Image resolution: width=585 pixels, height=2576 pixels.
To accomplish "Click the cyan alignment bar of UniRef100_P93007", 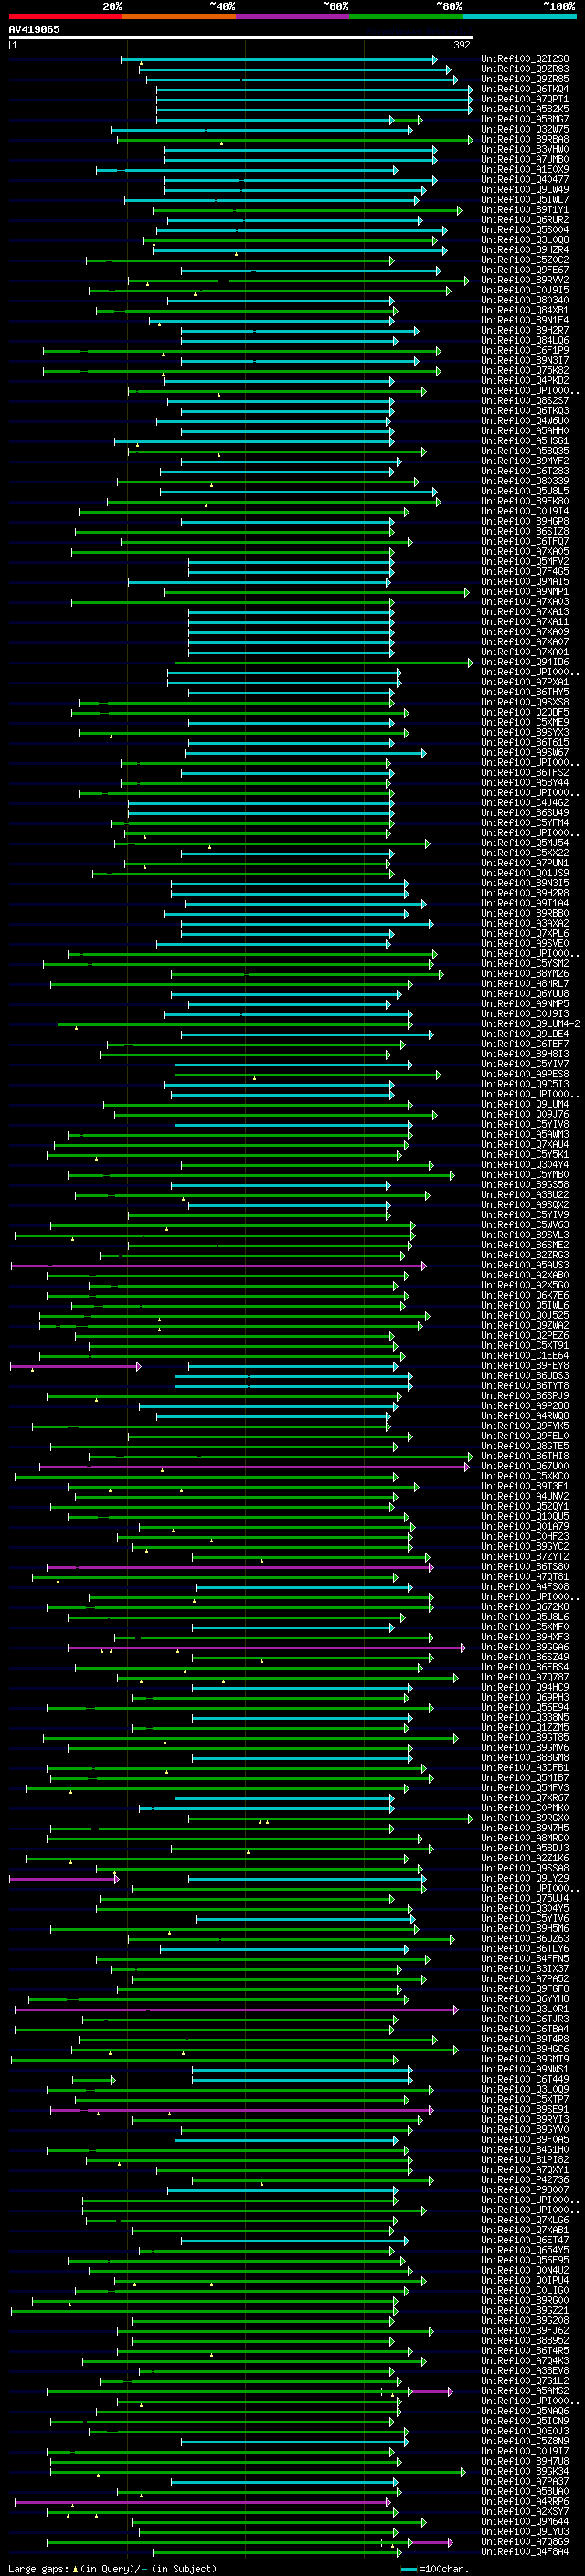I will pyautogui.click(x=282, y=2190).
